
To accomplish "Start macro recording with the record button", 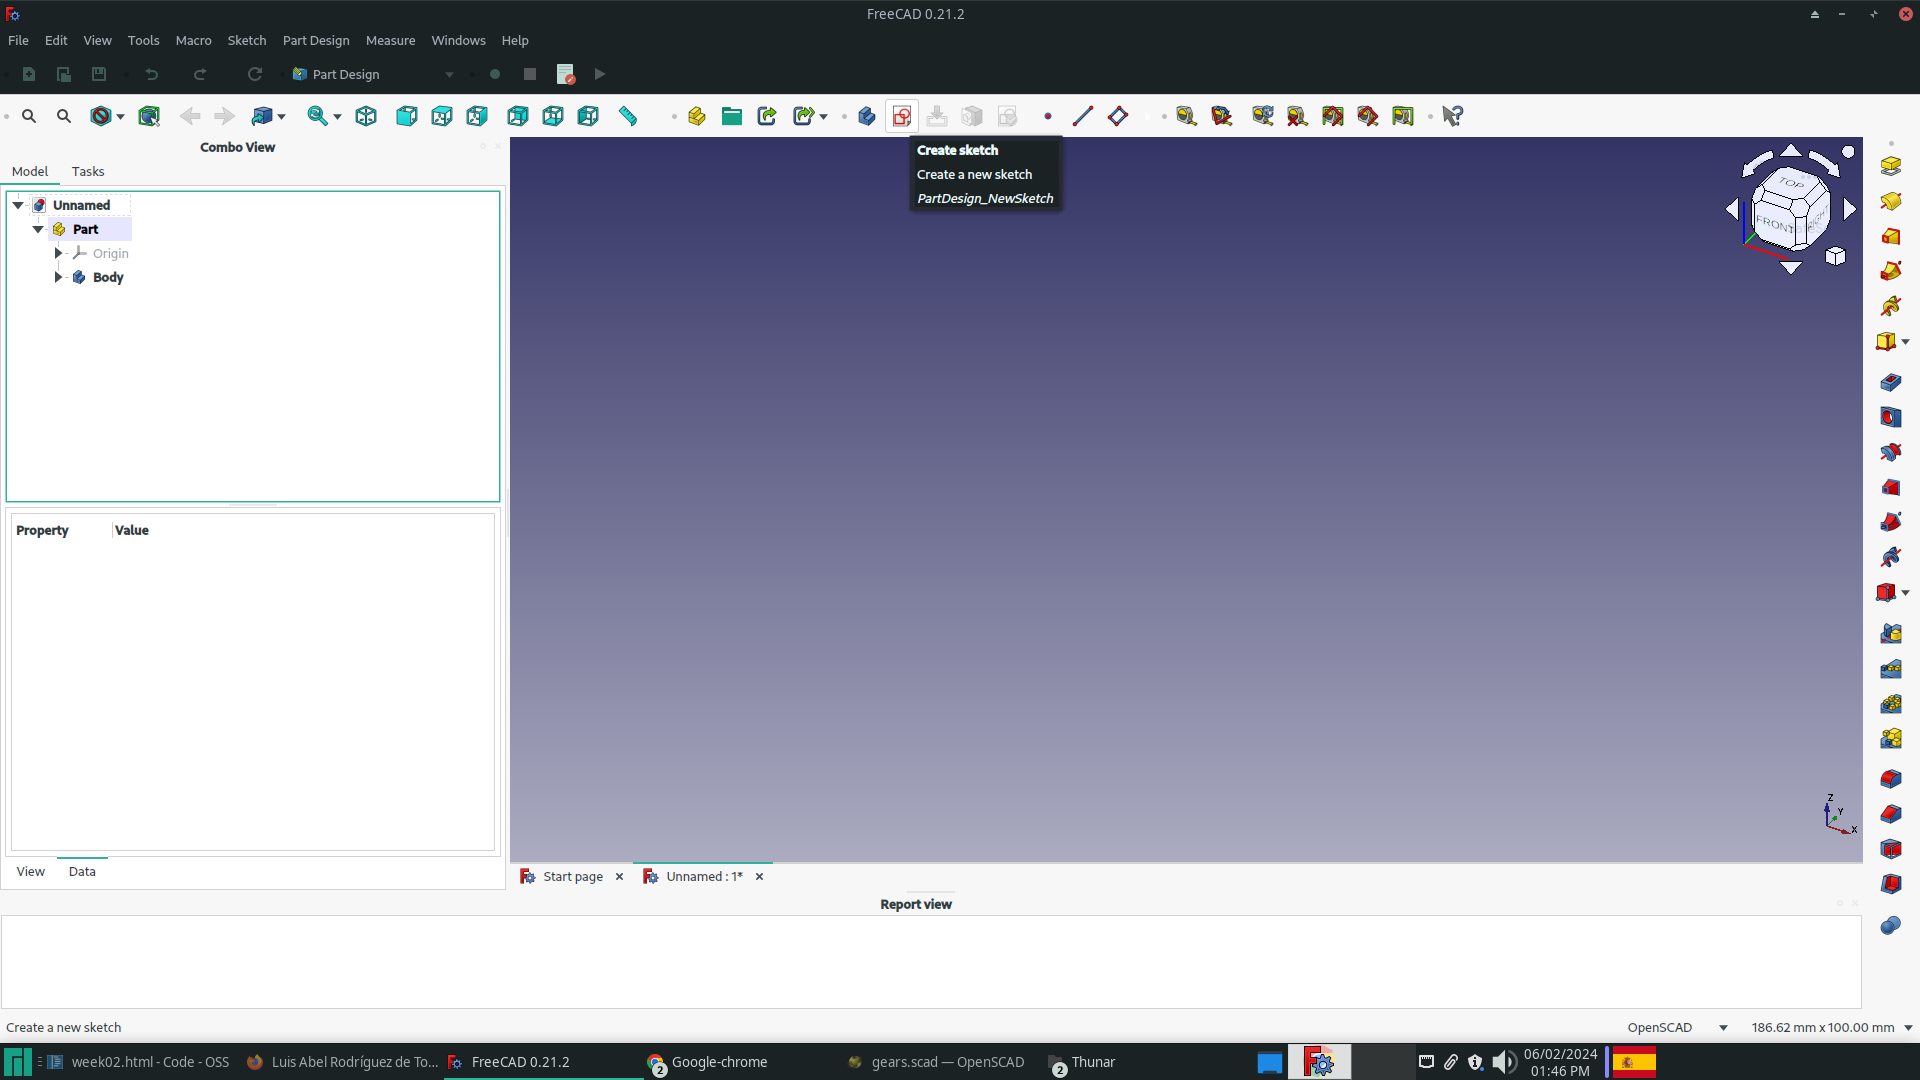I will (x=495, y=74).
